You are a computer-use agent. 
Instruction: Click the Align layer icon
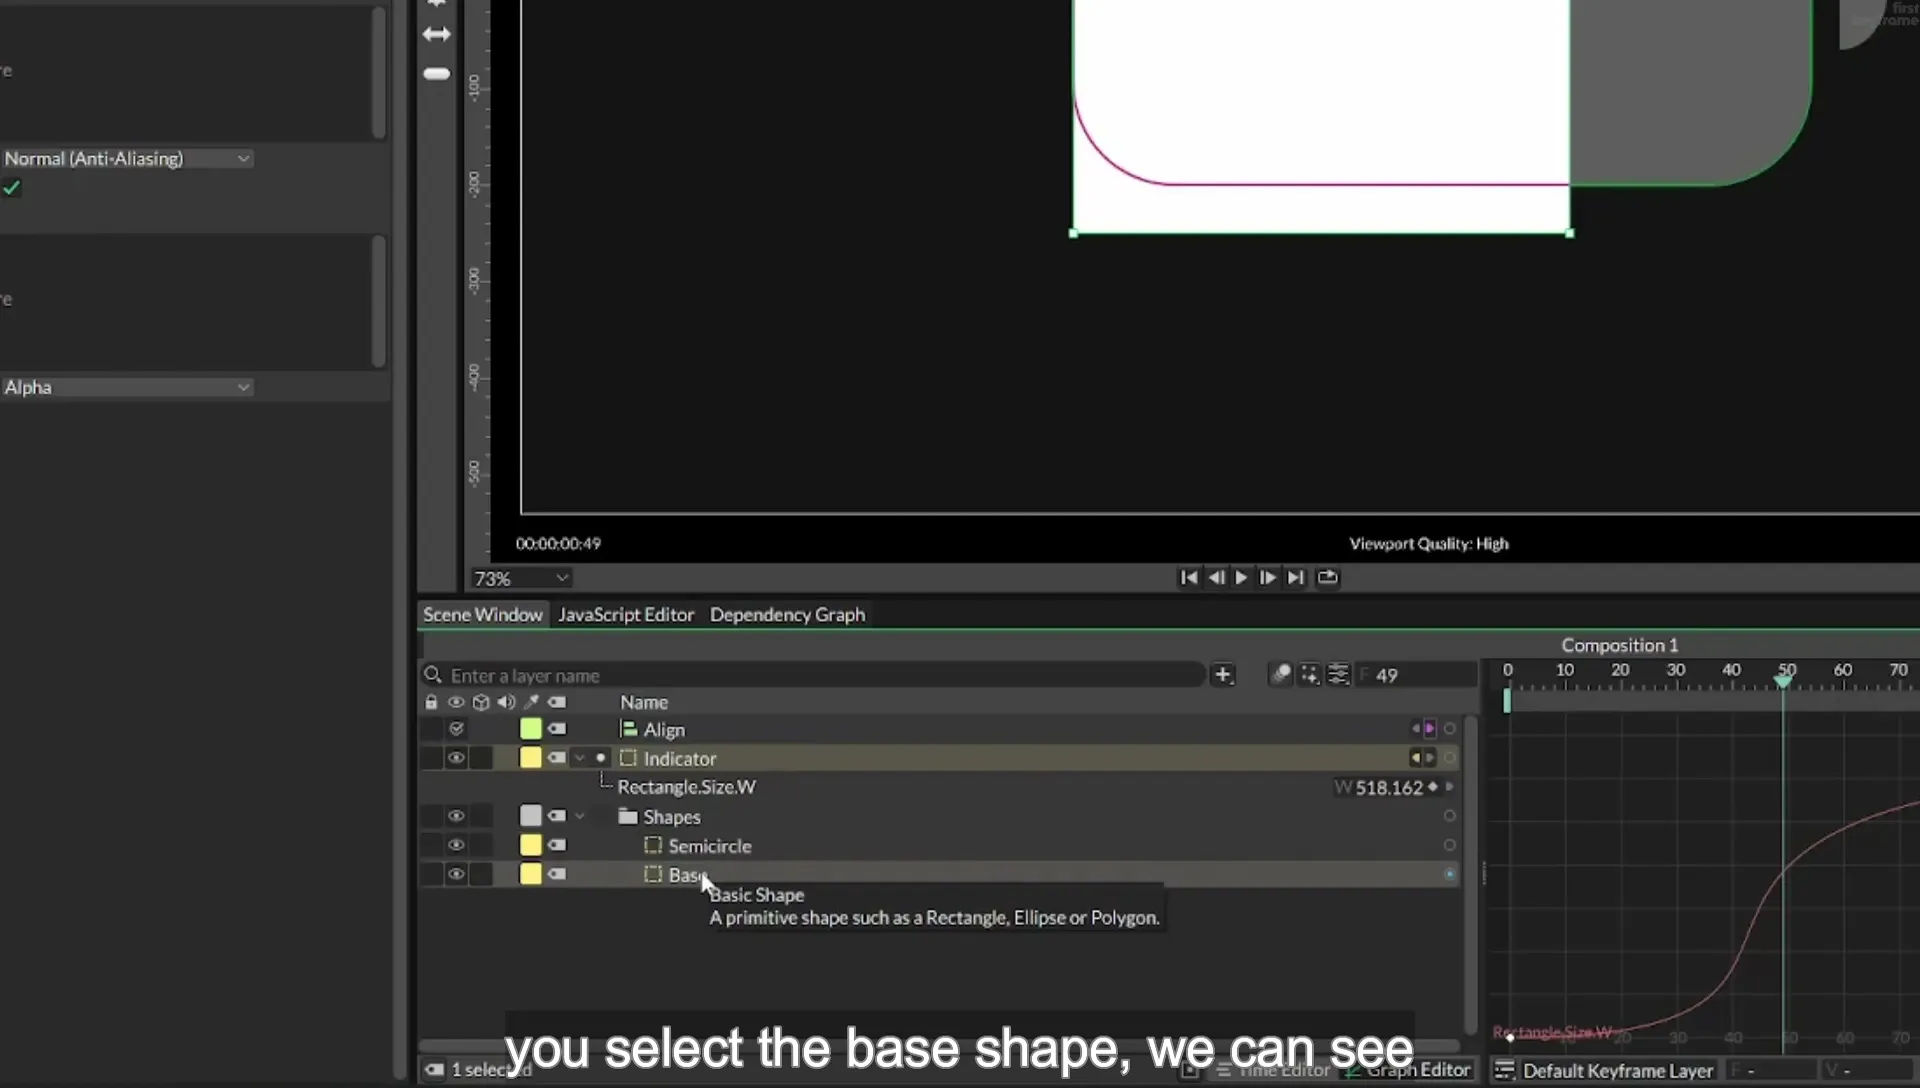pyautogui.click(x=628, y=729)
